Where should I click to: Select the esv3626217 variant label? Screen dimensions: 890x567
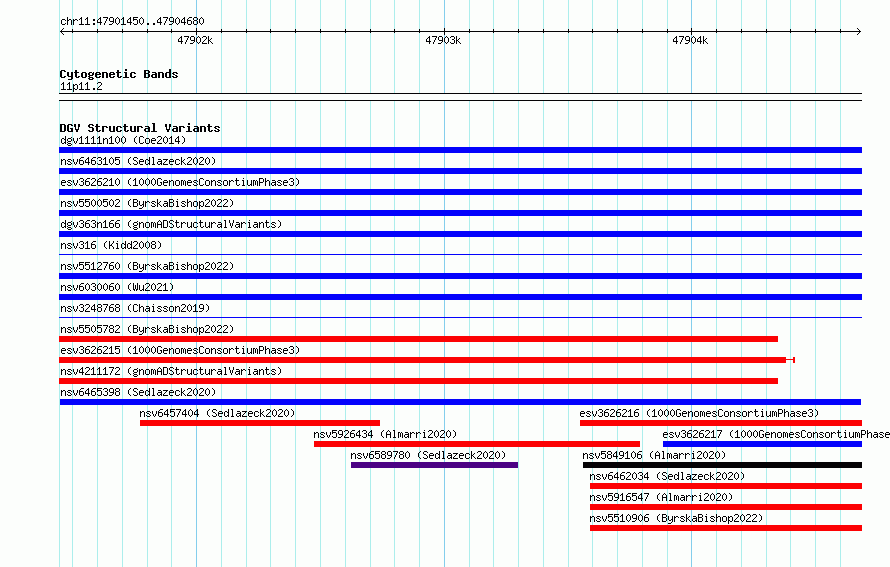coord(776,434)
